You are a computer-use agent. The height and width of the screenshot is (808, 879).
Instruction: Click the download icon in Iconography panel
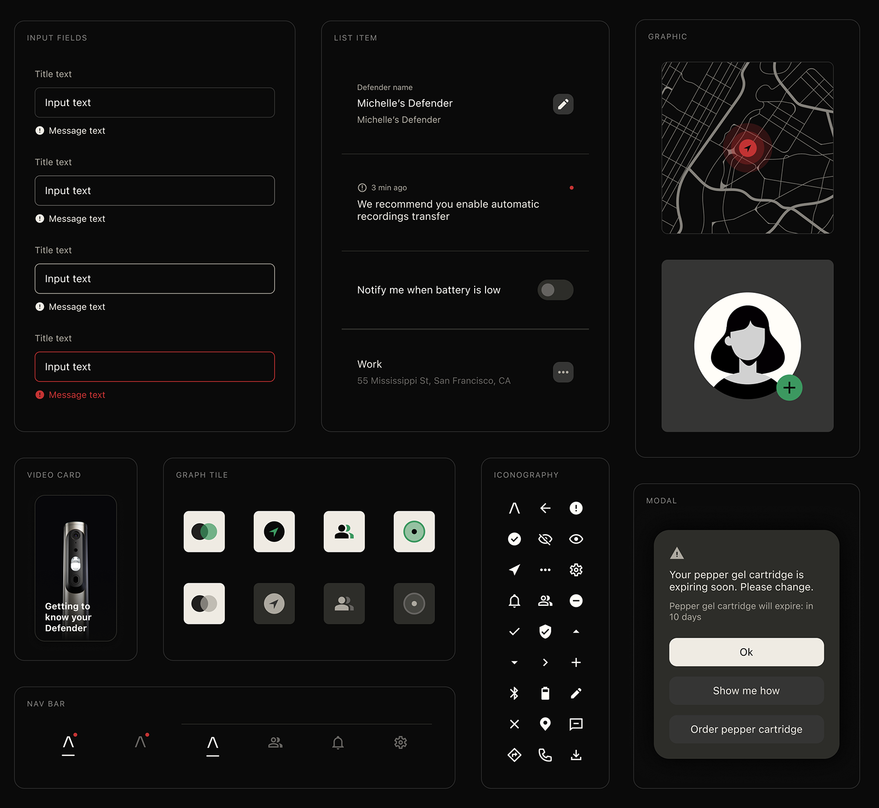click(x=576, y=755)
